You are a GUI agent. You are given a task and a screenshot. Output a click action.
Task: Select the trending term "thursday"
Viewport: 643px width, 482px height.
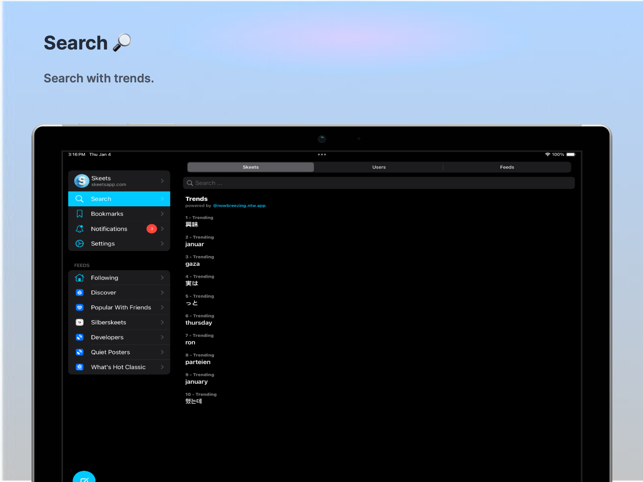(x=199, y=323)
